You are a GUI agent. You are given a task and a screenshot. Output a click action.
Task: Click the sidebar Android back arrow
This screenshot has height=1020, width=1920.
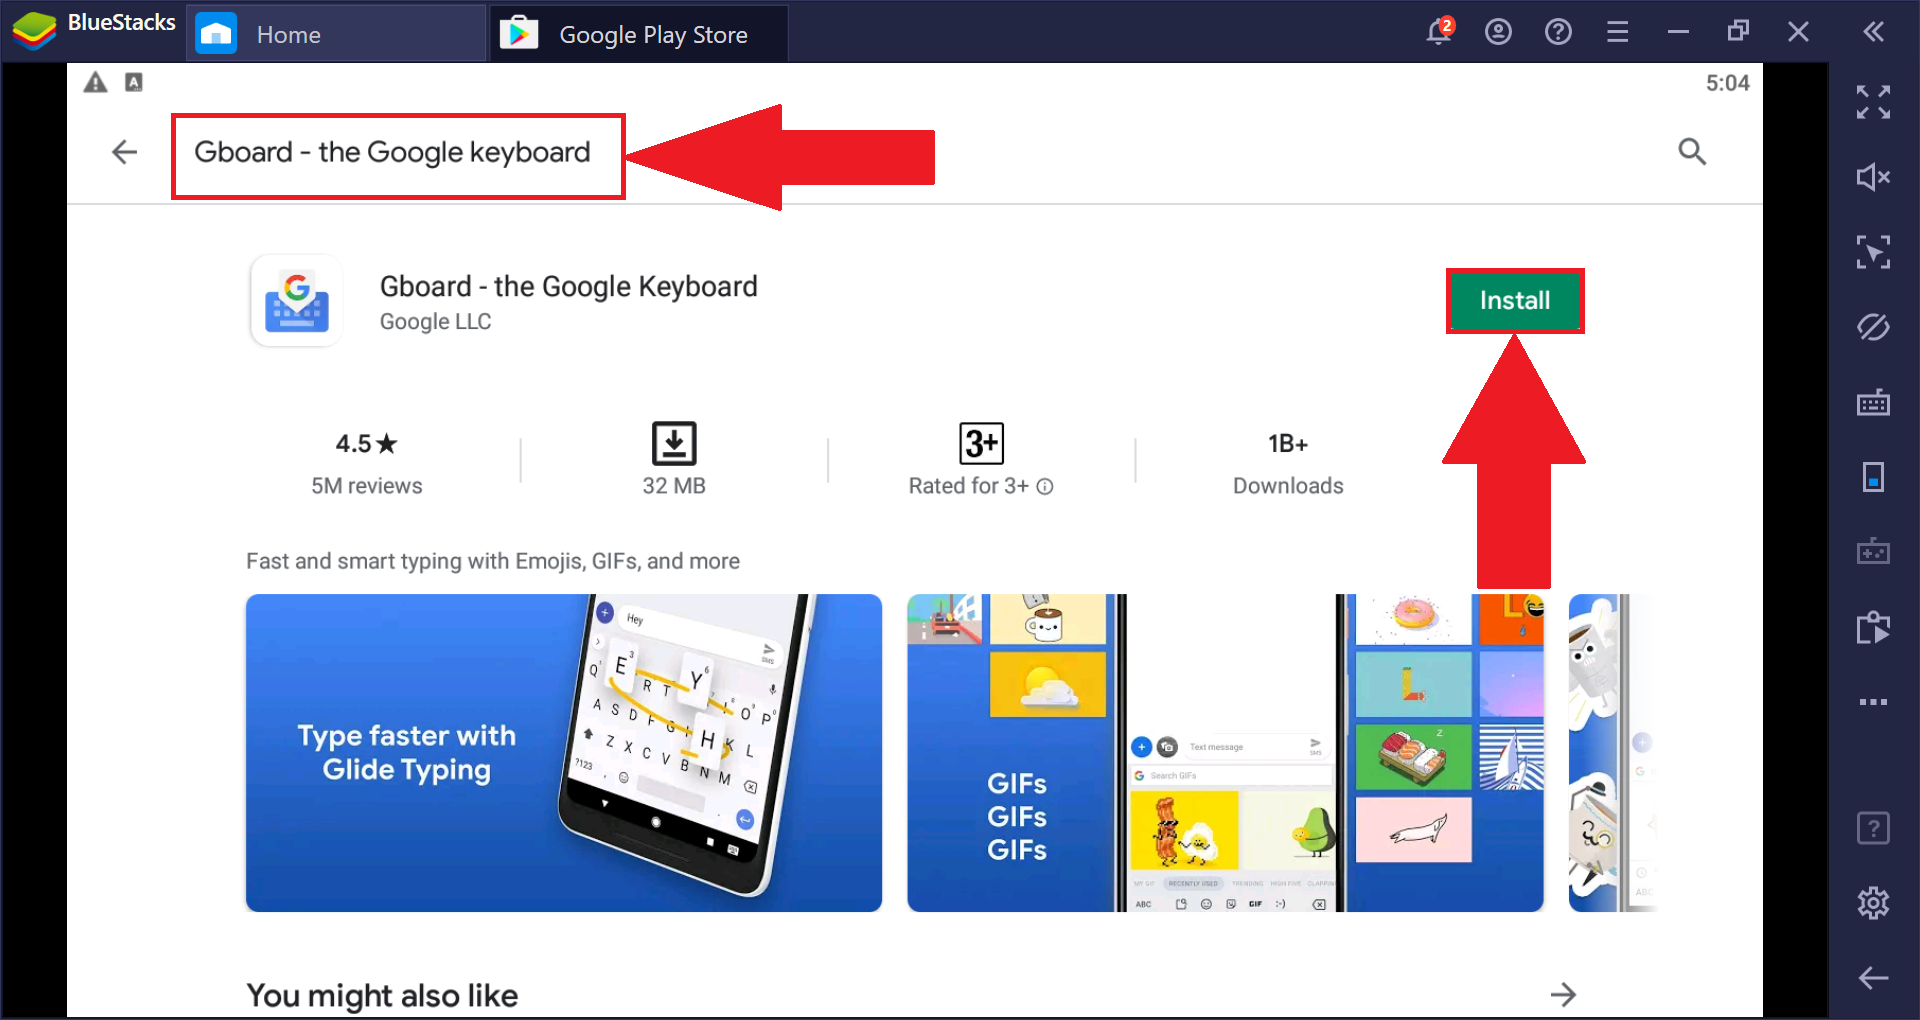click(x=1873, y=978)
